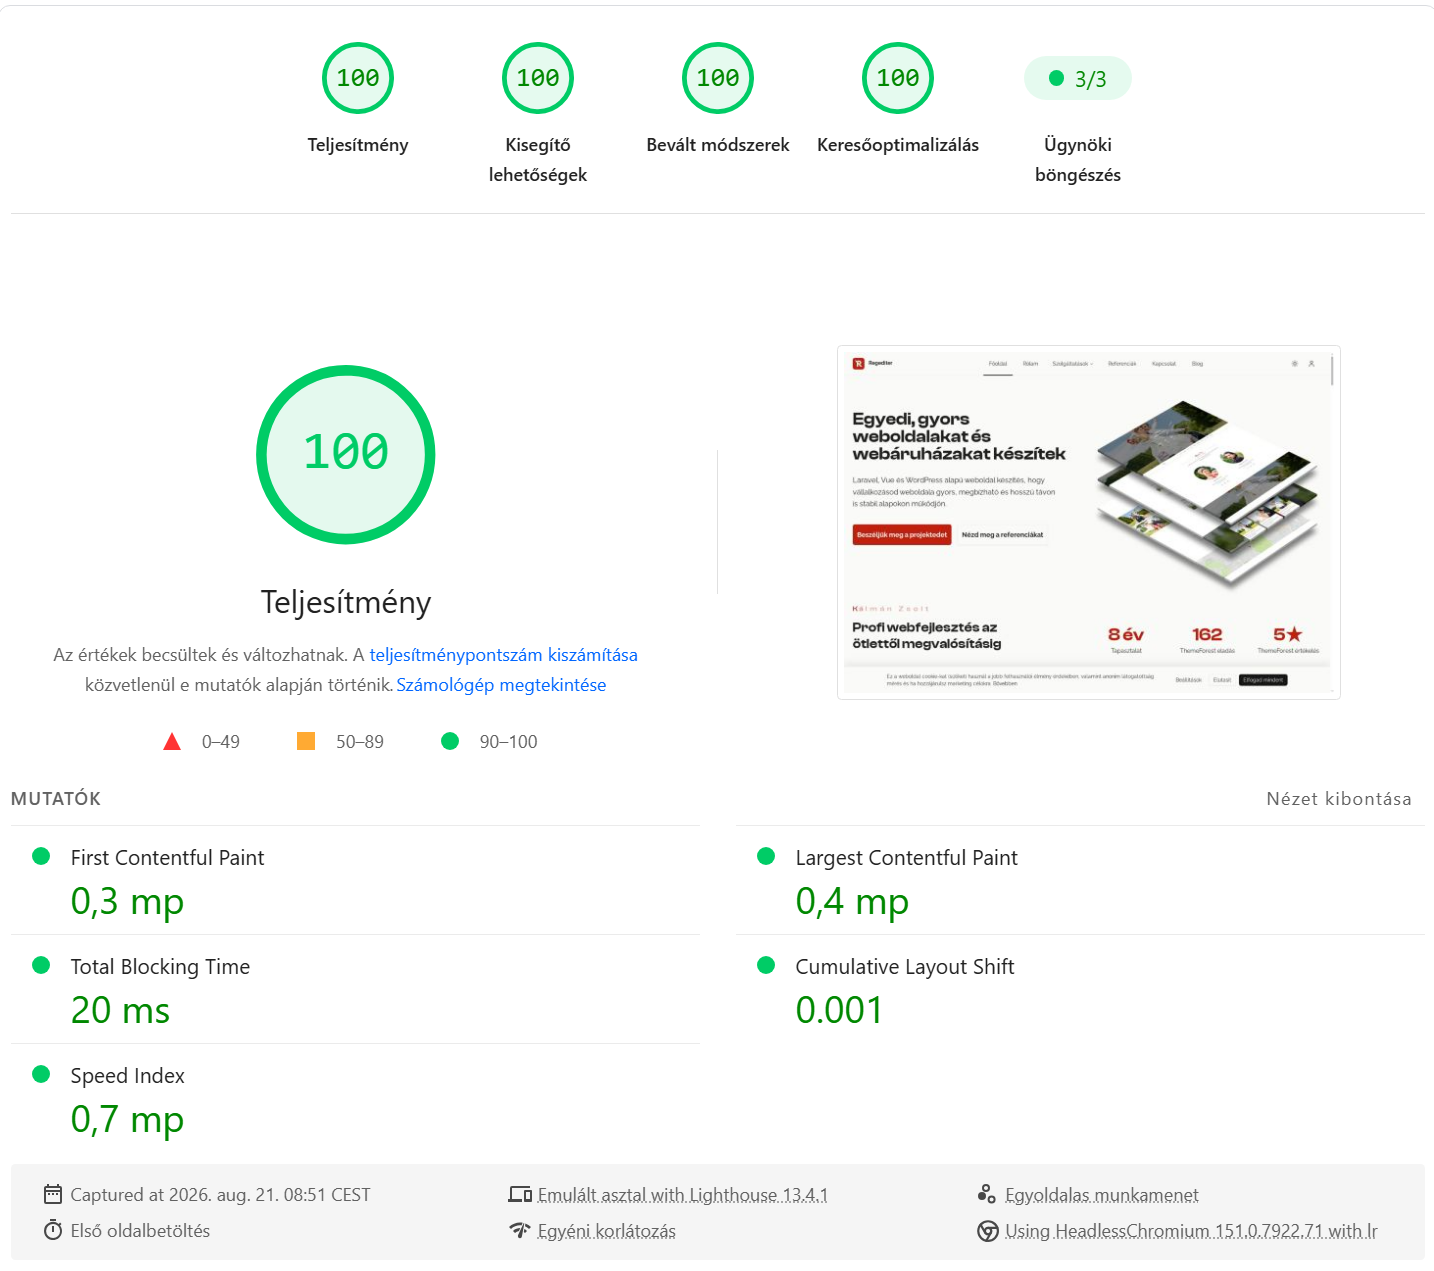Open the Teljesítmény 100 score gauge at top
The height and width of the screenshot is (1271, 1434).
click(358, 78)
